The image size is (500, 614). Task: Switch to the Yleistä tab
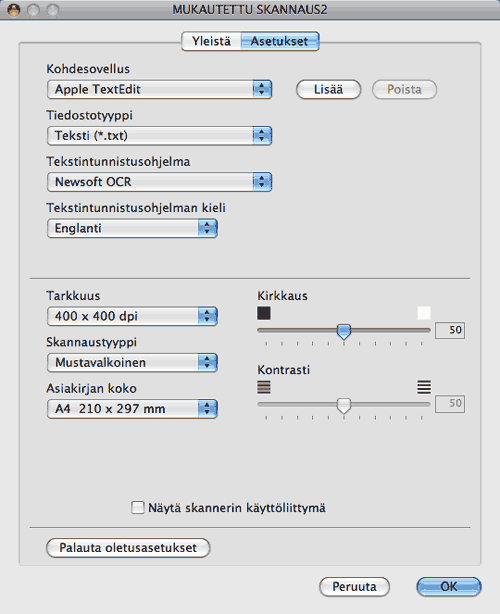click(211, 41)
